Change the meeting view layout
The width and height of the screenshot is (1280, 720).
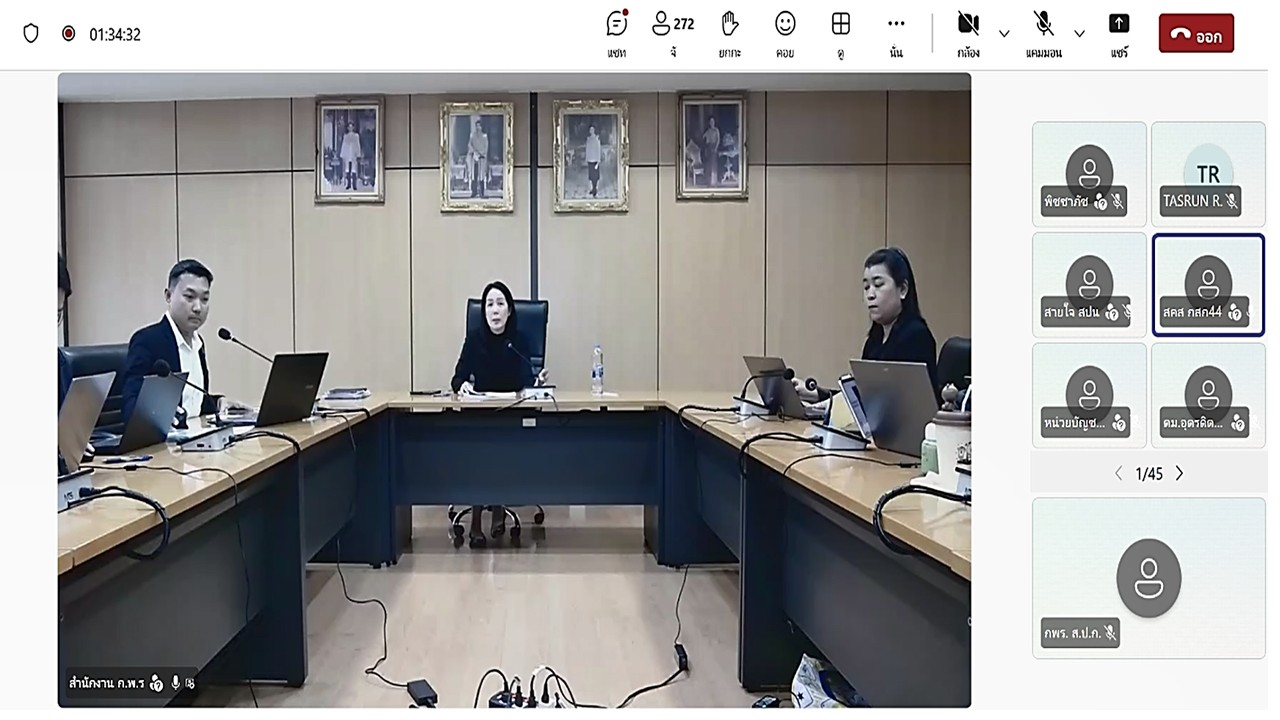[841, 33]
